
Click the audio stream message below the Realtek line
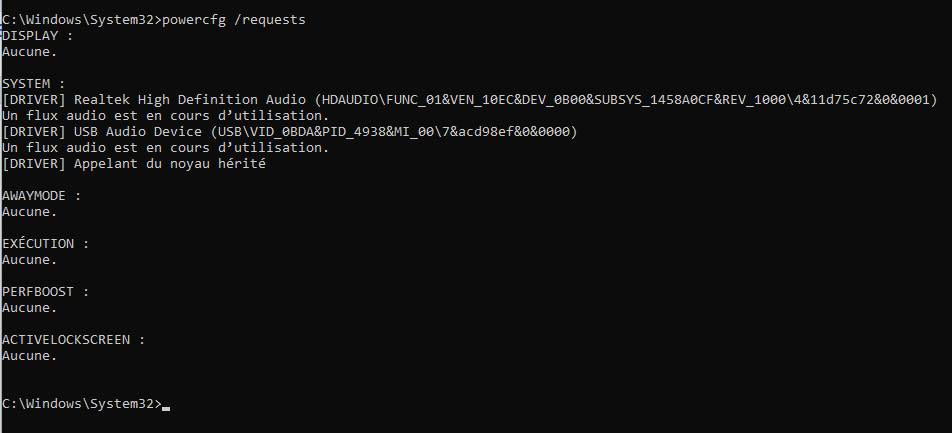point(165,115)
